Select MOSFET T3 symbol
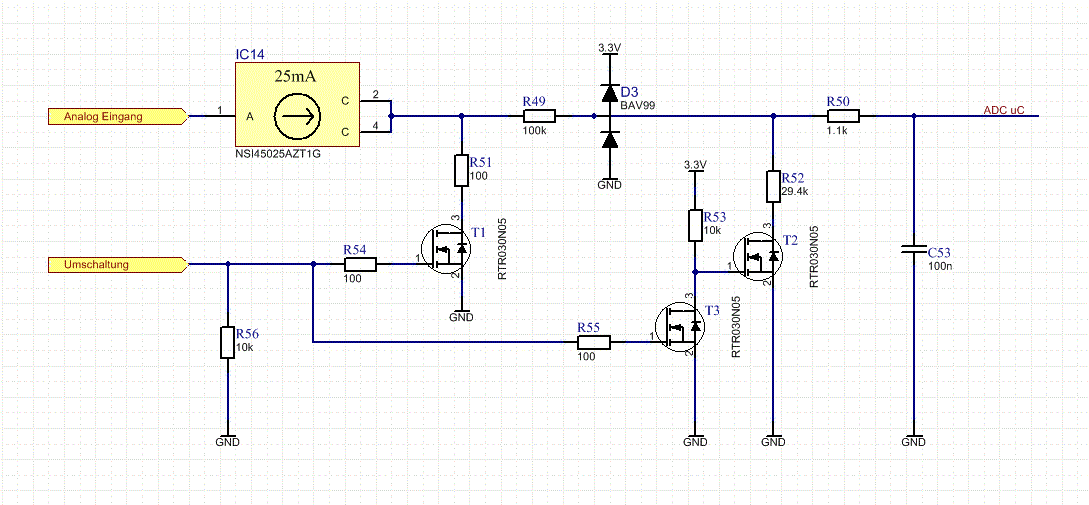 coord(681,327)
